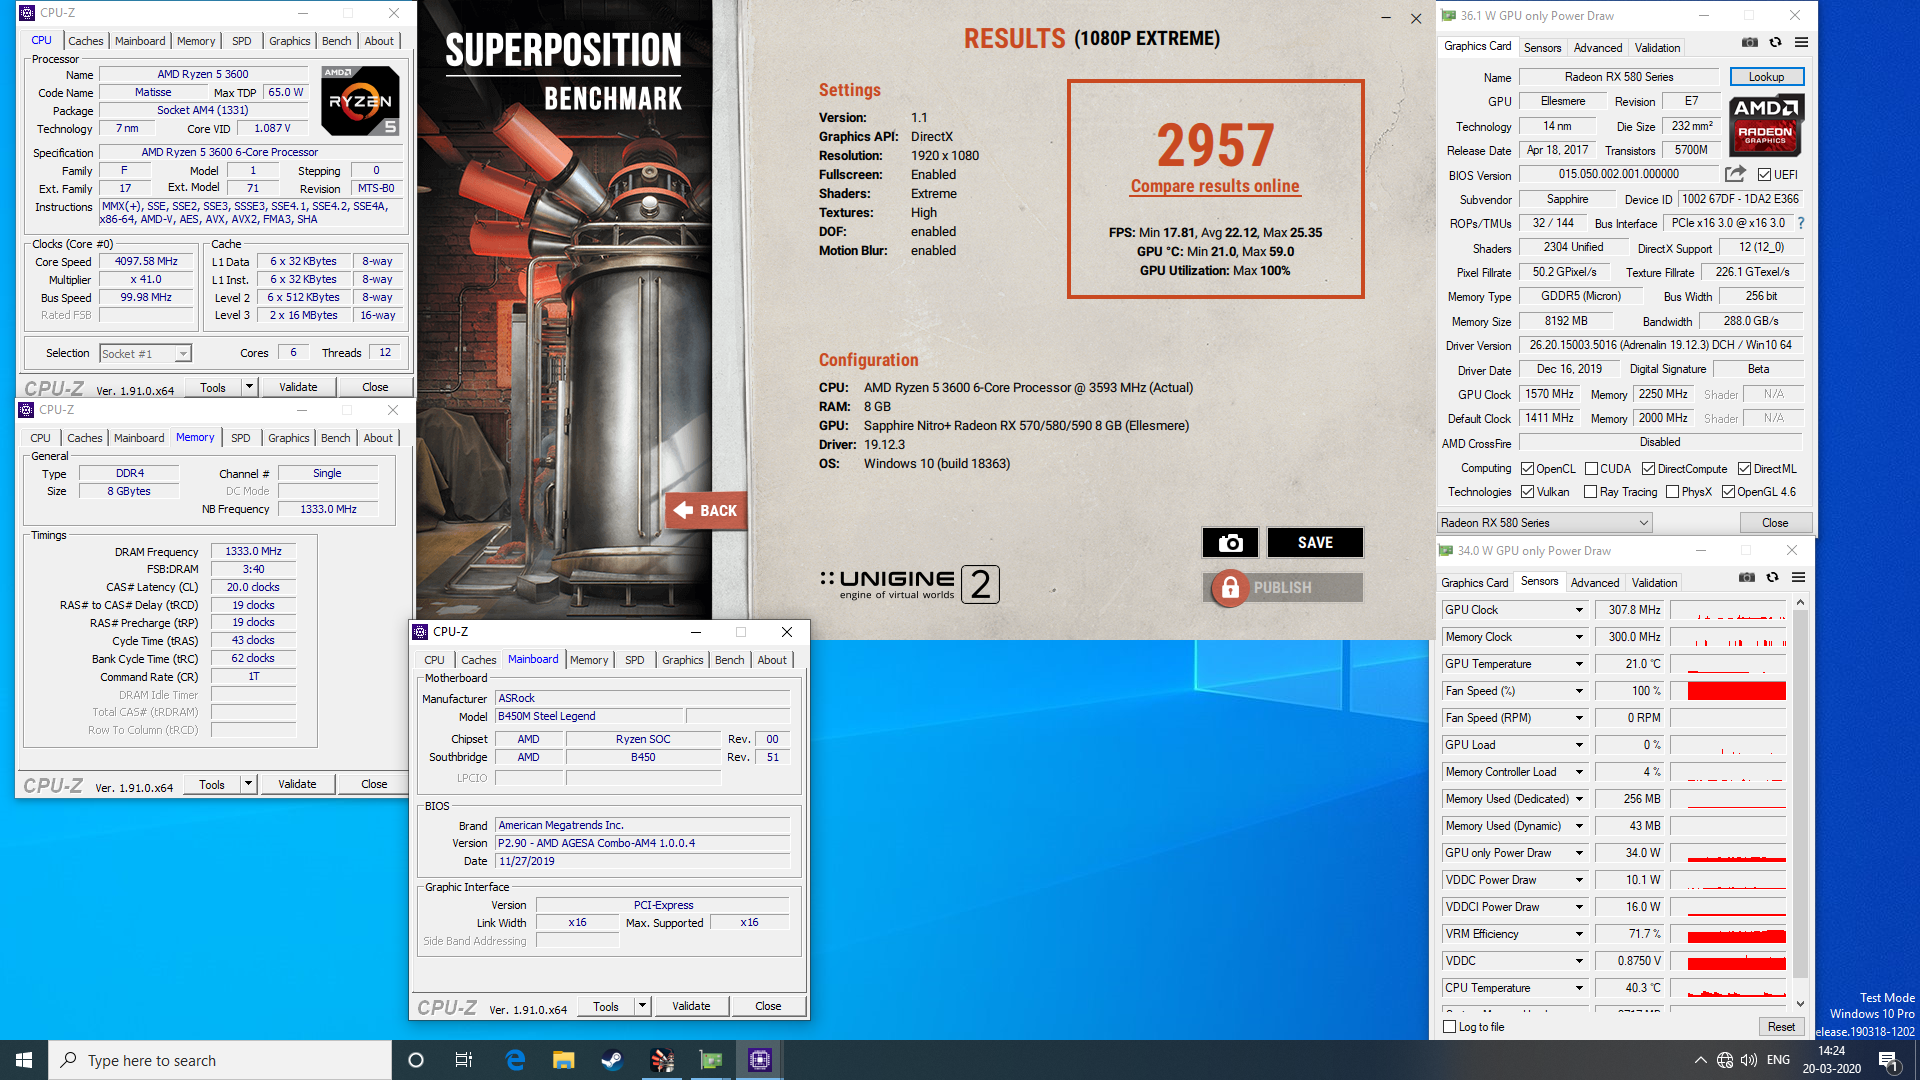The width and height of the screenshot is (1920, 1080).
Task: Open Task View on taskbar
Action: coord(463,1060)
